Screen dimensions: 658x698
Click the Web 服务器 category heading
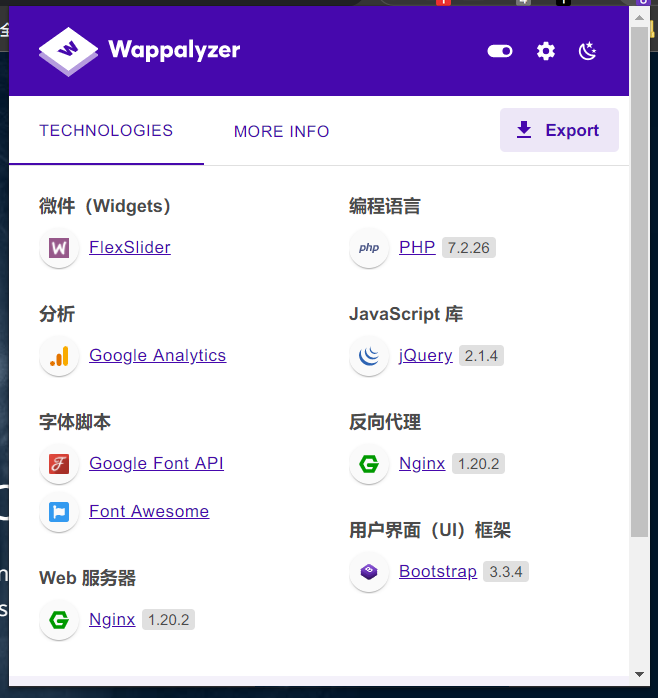pyautogui.click(x=87, y=578)
